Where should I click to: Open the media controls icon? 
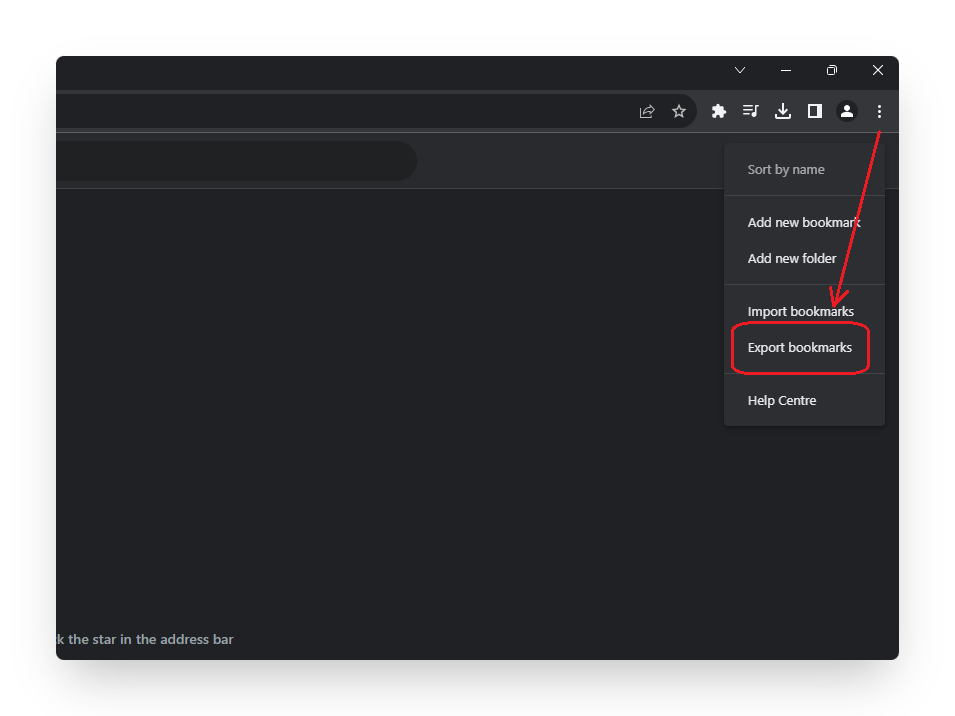click(751, 111)
